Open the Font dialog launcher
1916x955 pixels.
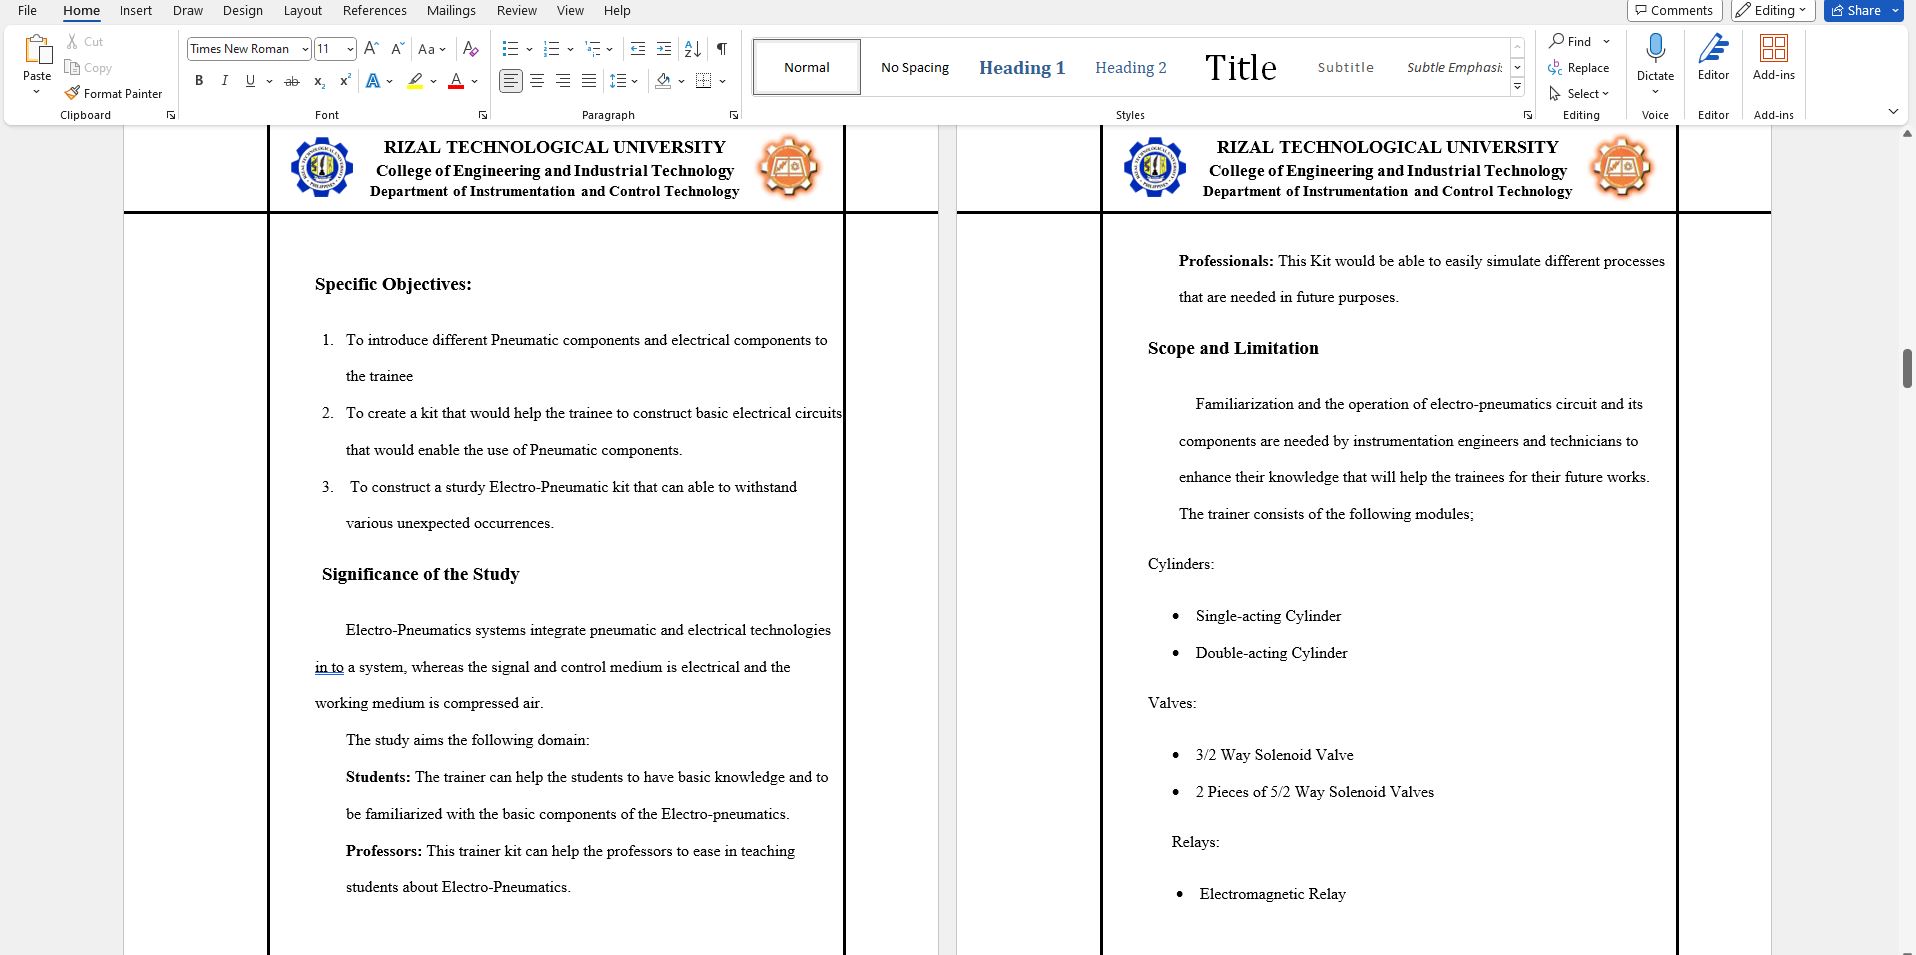tap(483, 115)
